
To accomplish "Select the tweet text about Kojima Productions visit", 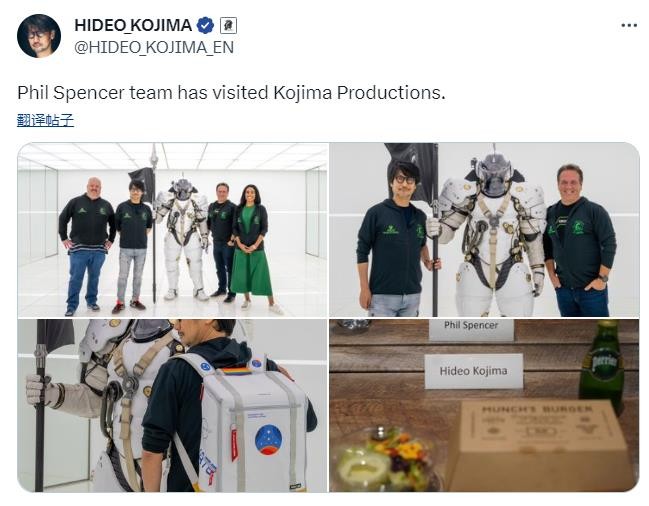I will pos(231,93).
